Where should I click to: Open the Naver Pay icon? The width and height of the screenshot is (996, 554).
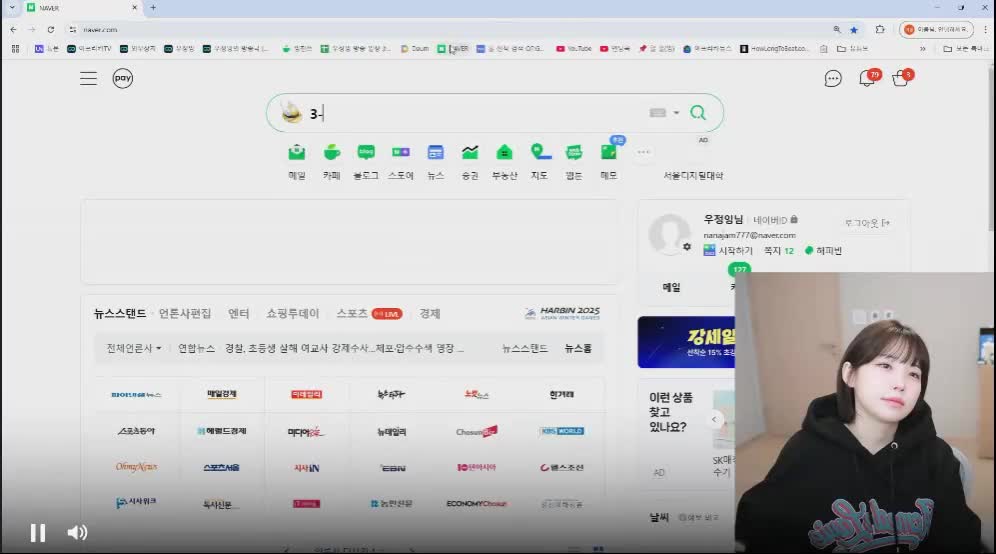[123, 78]
